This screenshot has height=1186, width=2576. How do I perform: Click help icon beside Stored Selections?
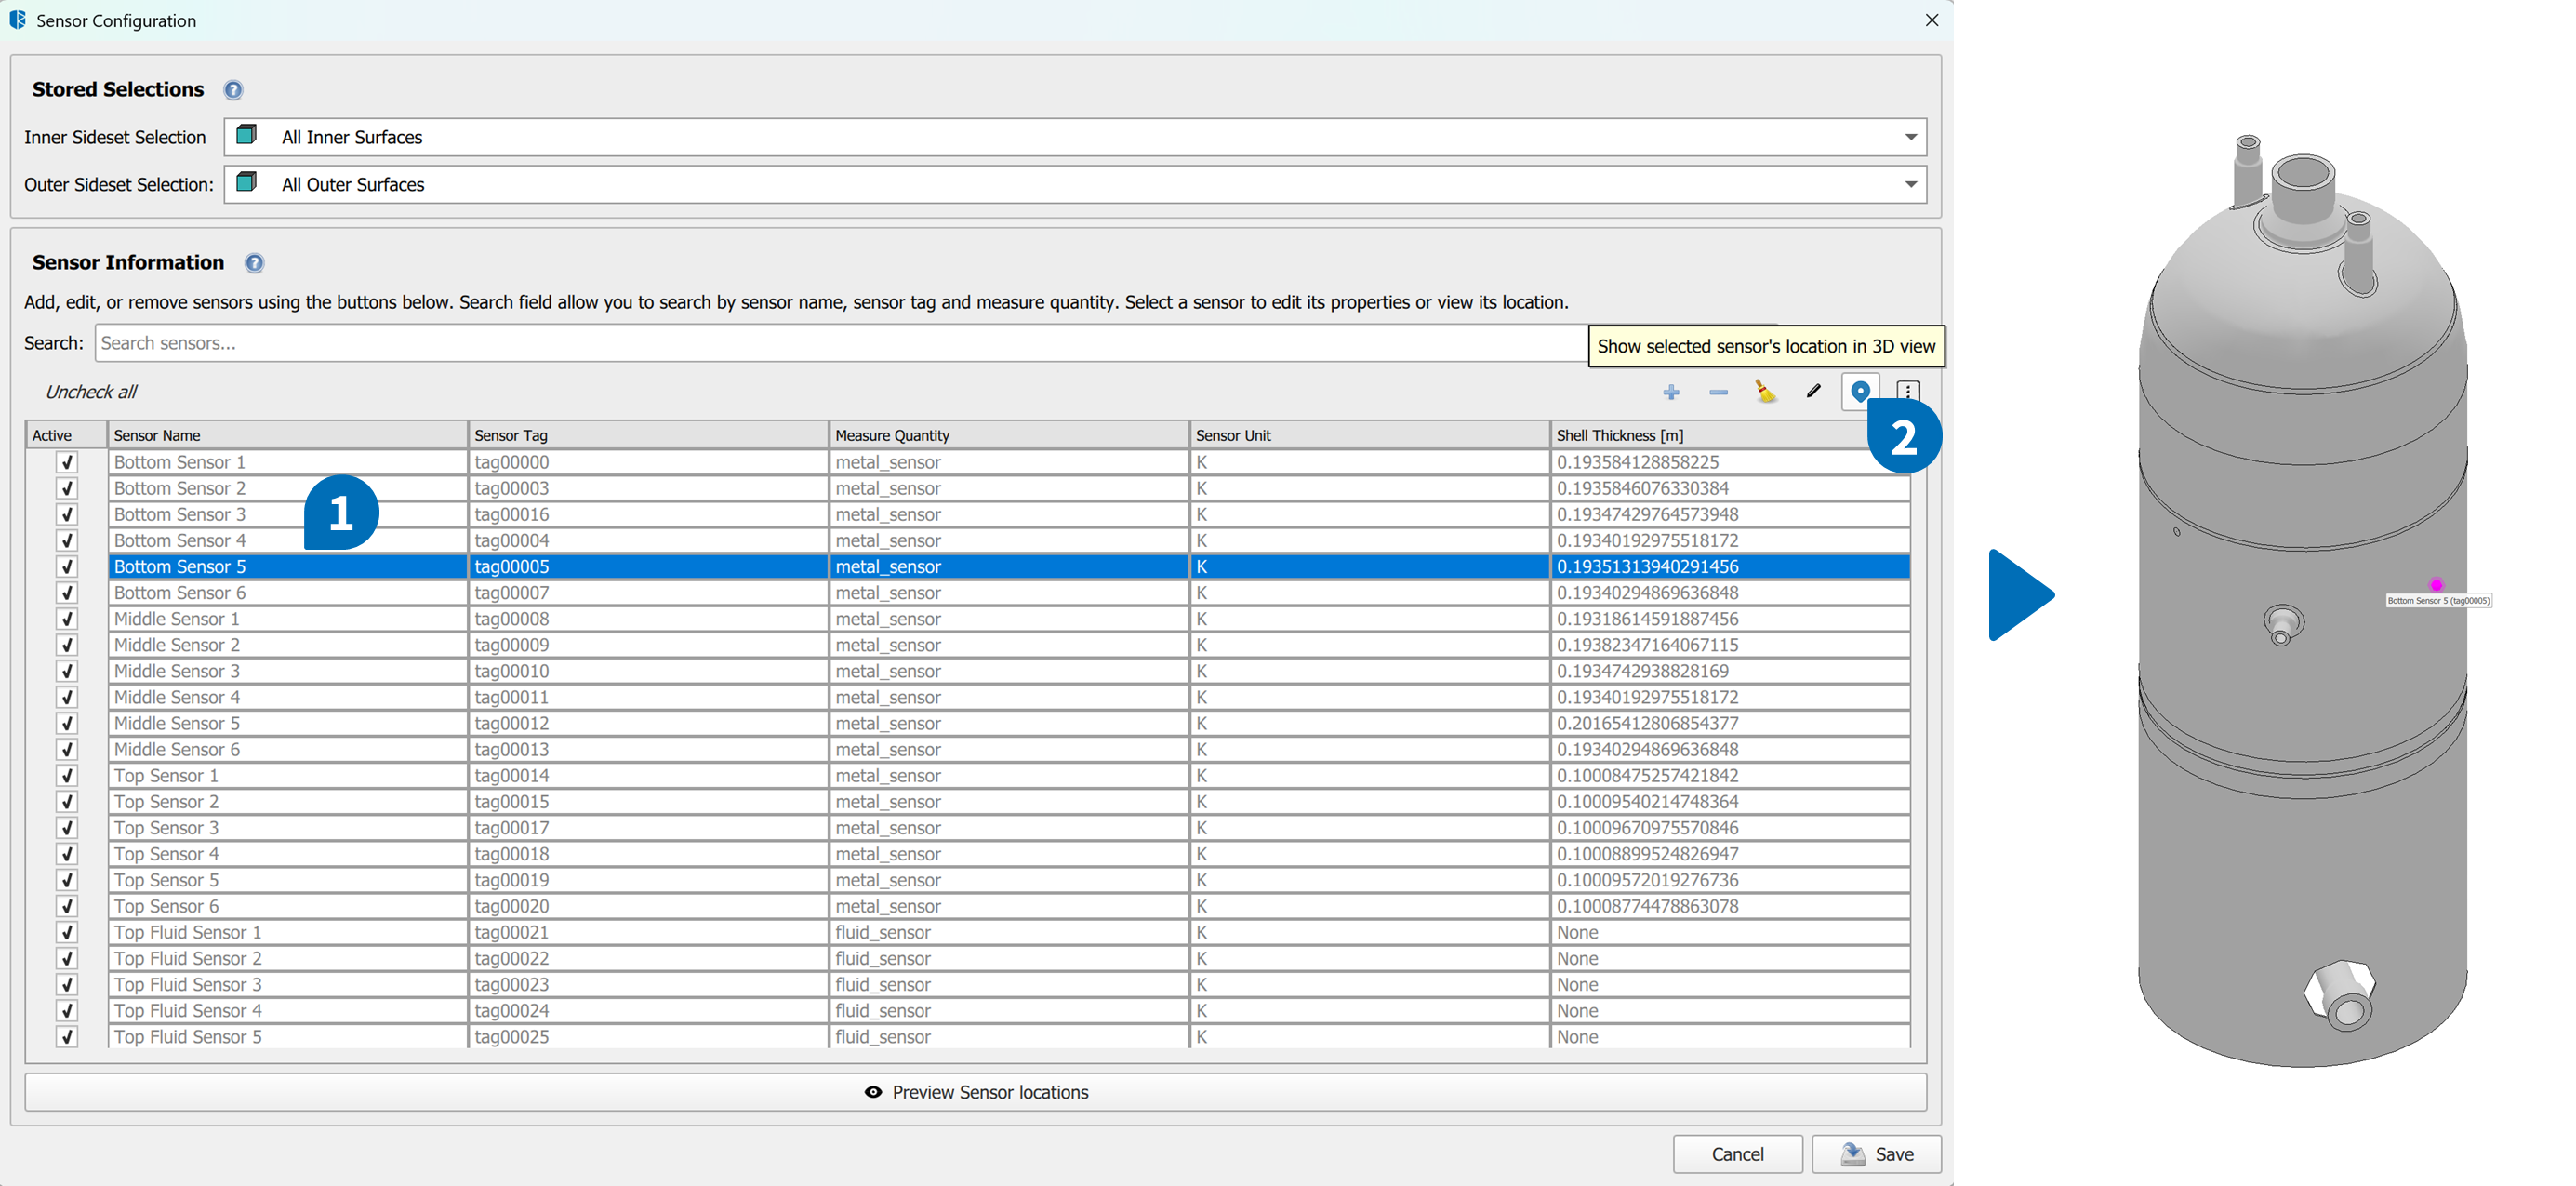pyautogui.click(x=233, y=90)
